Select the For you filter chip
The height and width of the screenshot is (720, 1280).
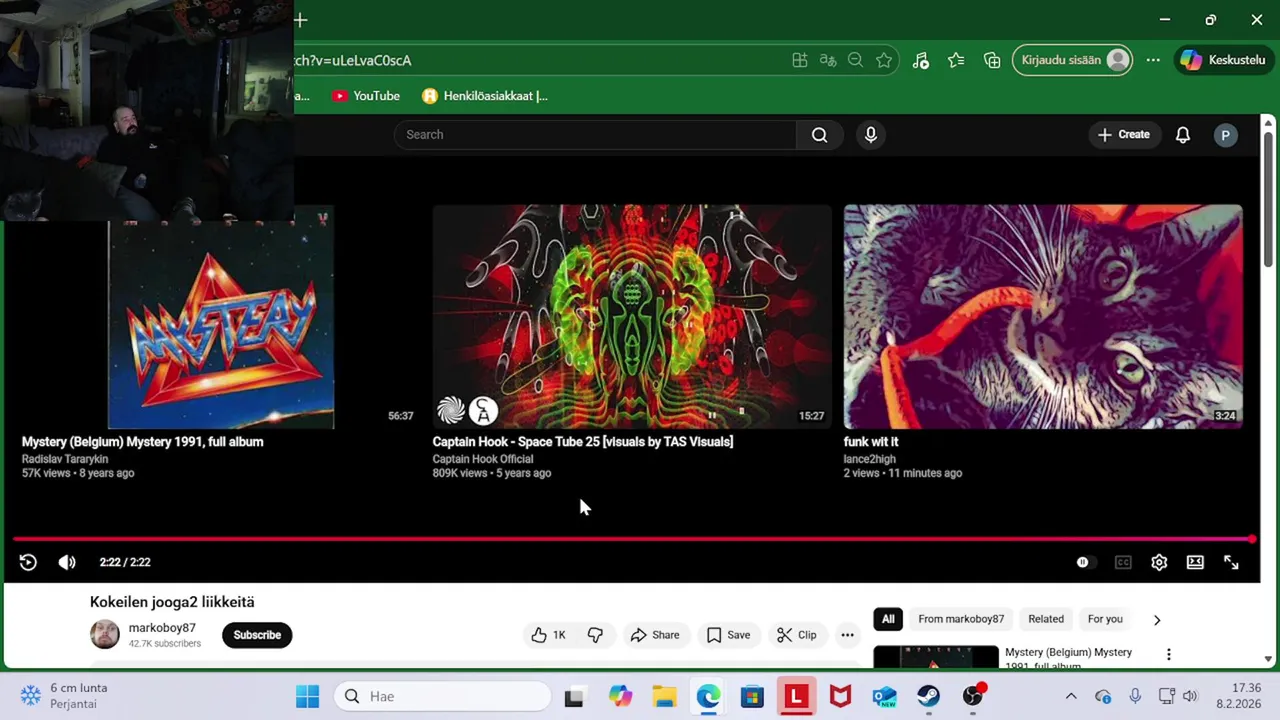click(1105, 619)
